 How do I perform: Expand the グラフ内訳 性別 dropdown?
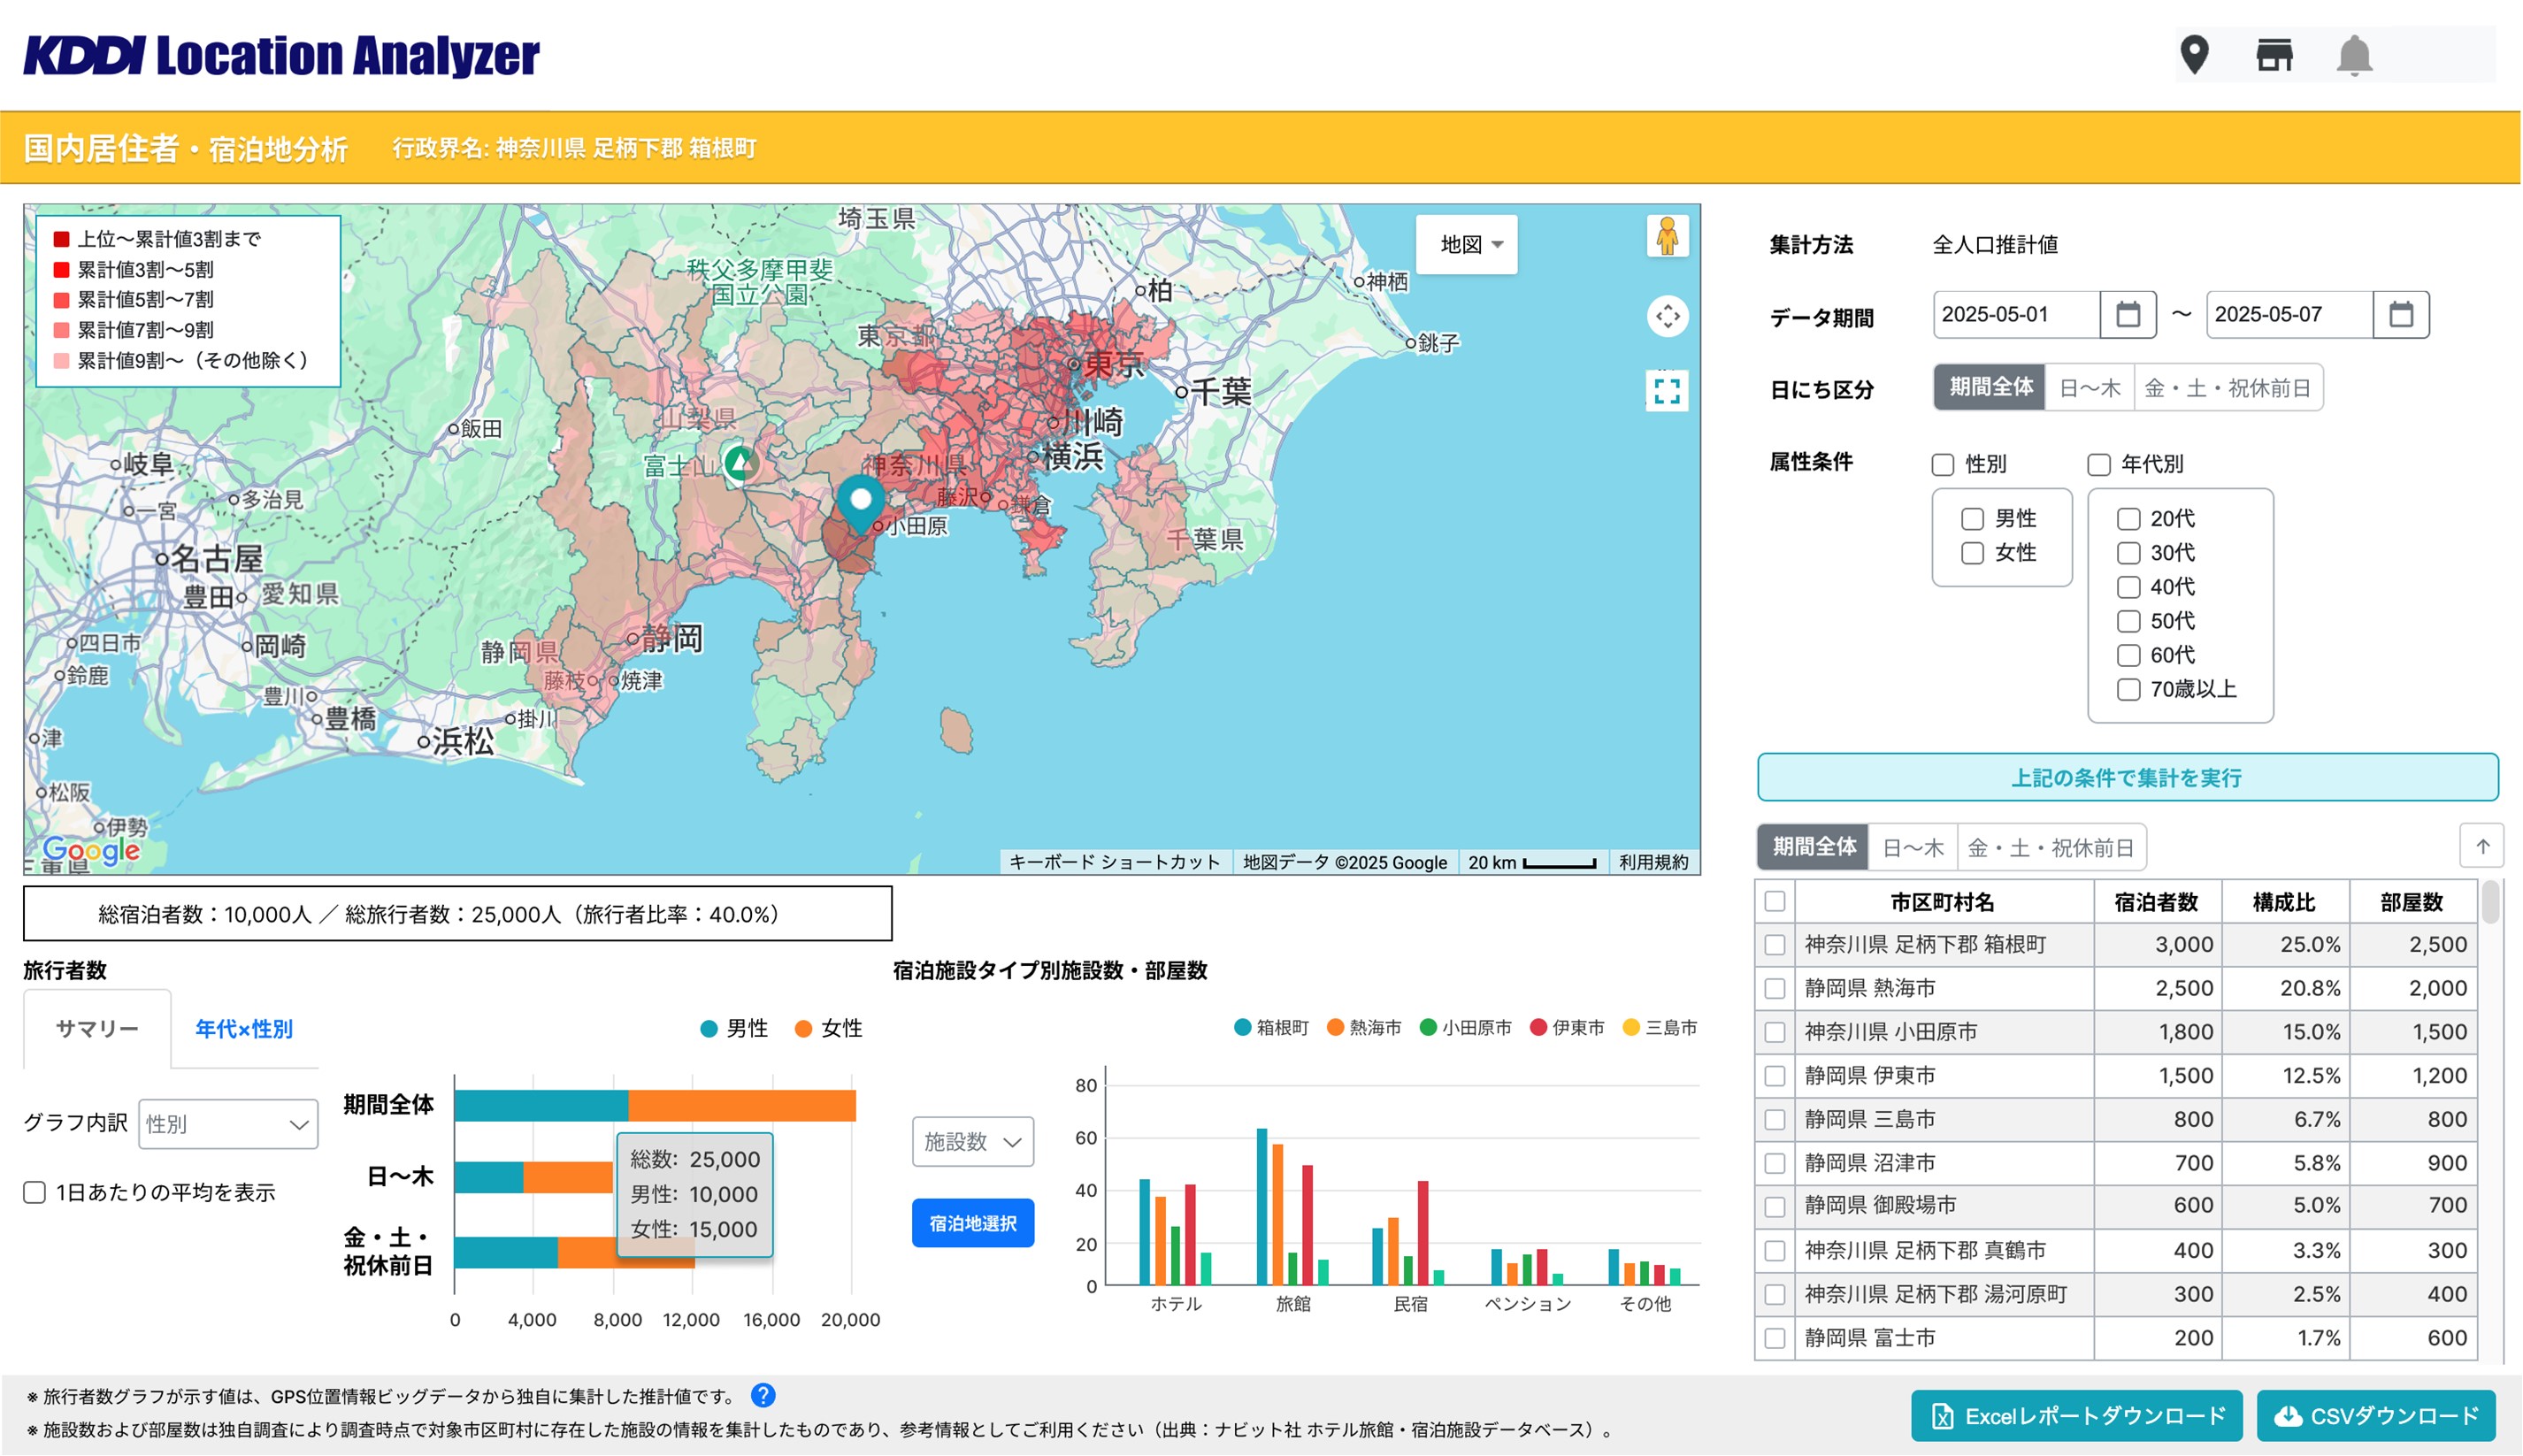[x=228, y=1124]
